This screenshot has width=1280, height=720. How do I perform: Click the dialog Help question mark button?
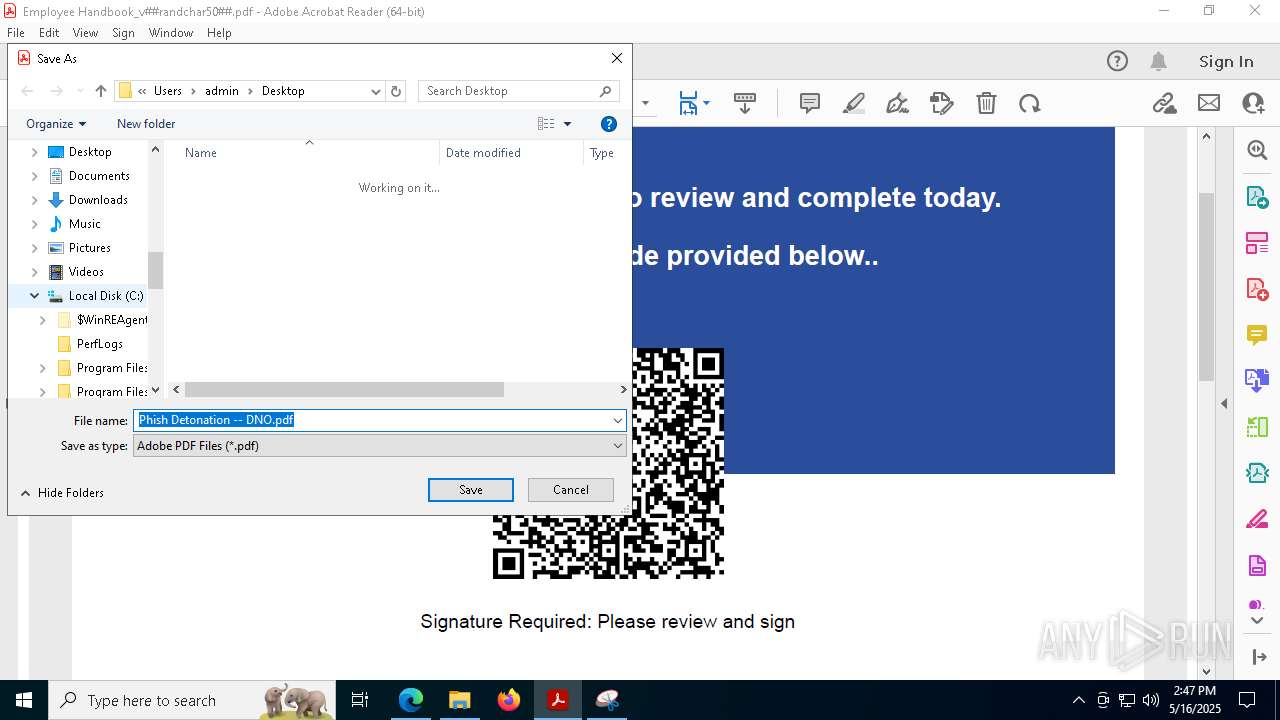click(609, 124)
